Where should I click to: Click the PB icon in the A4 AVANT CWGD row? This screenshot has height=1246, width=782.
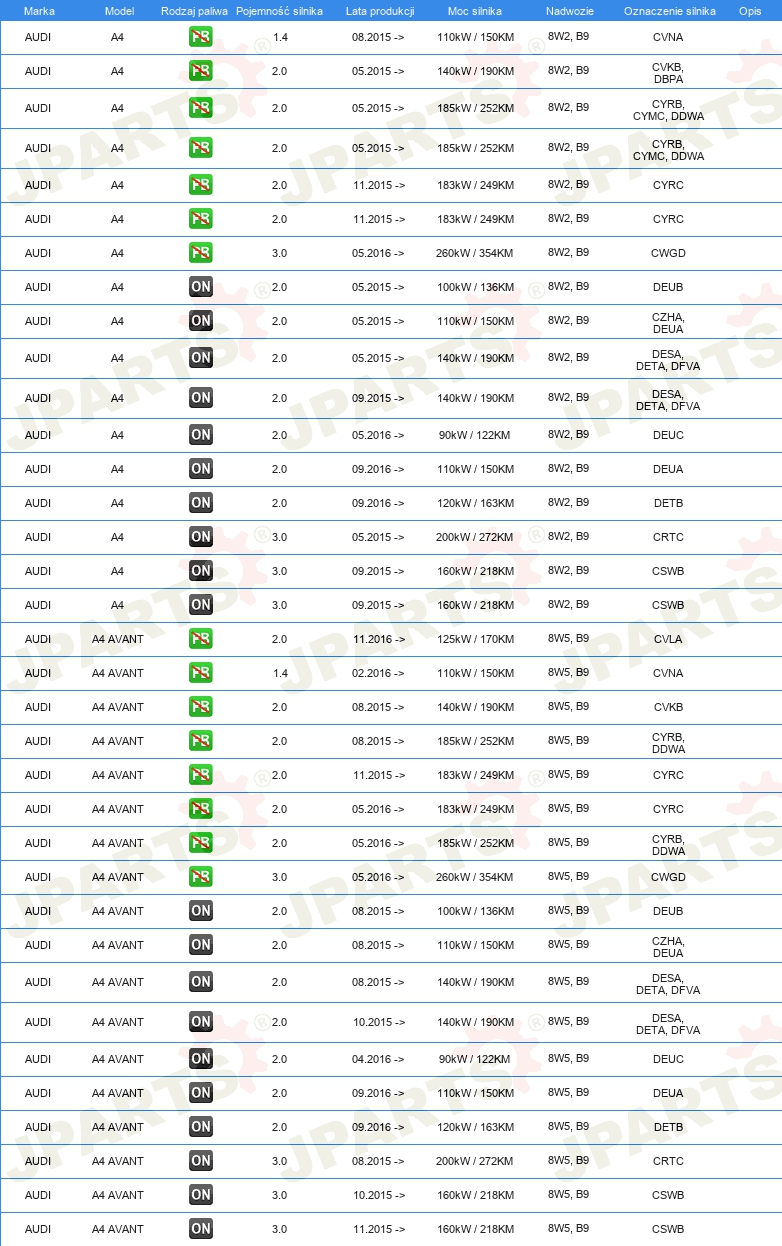click(201, 877)
